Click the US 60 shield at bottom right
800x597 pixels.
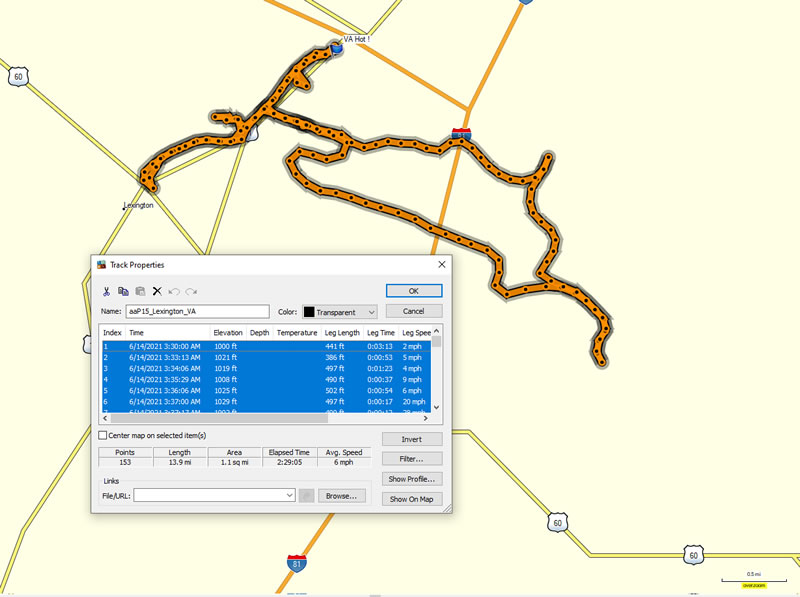(693, 555)
